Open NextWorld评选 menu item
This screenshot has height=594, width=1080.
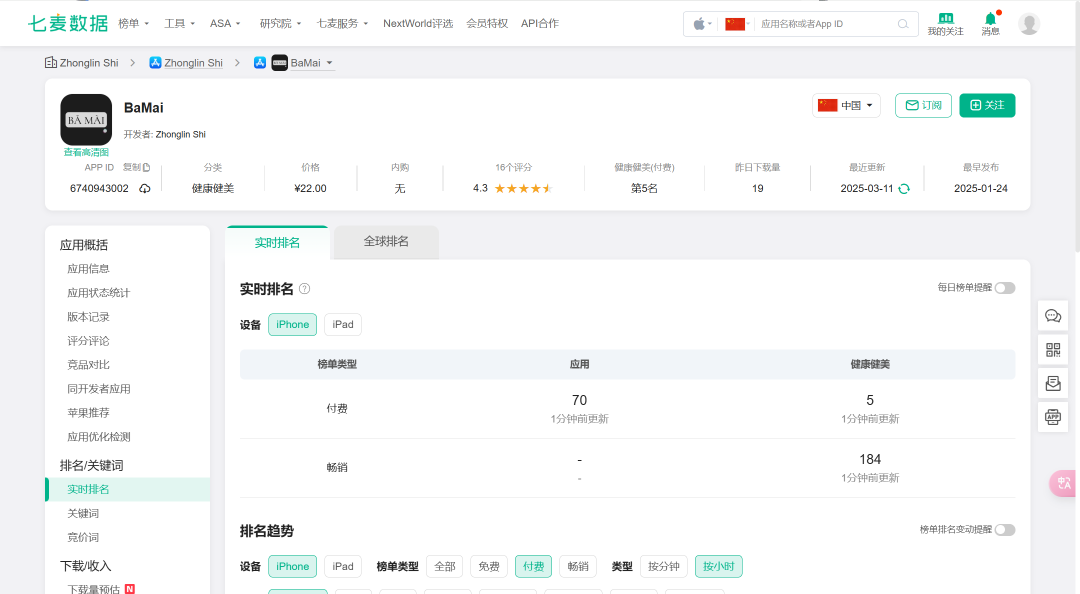coord(418,23)
